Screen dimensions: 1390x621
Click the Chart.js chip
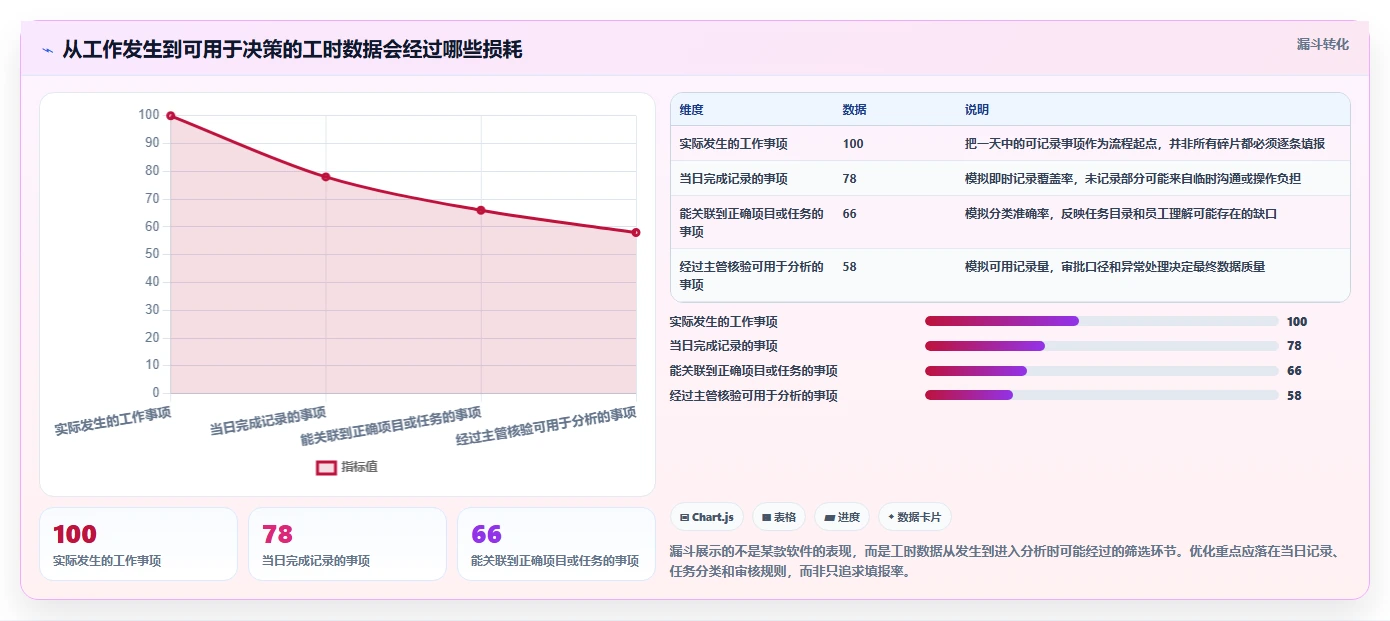click(706, 517)
